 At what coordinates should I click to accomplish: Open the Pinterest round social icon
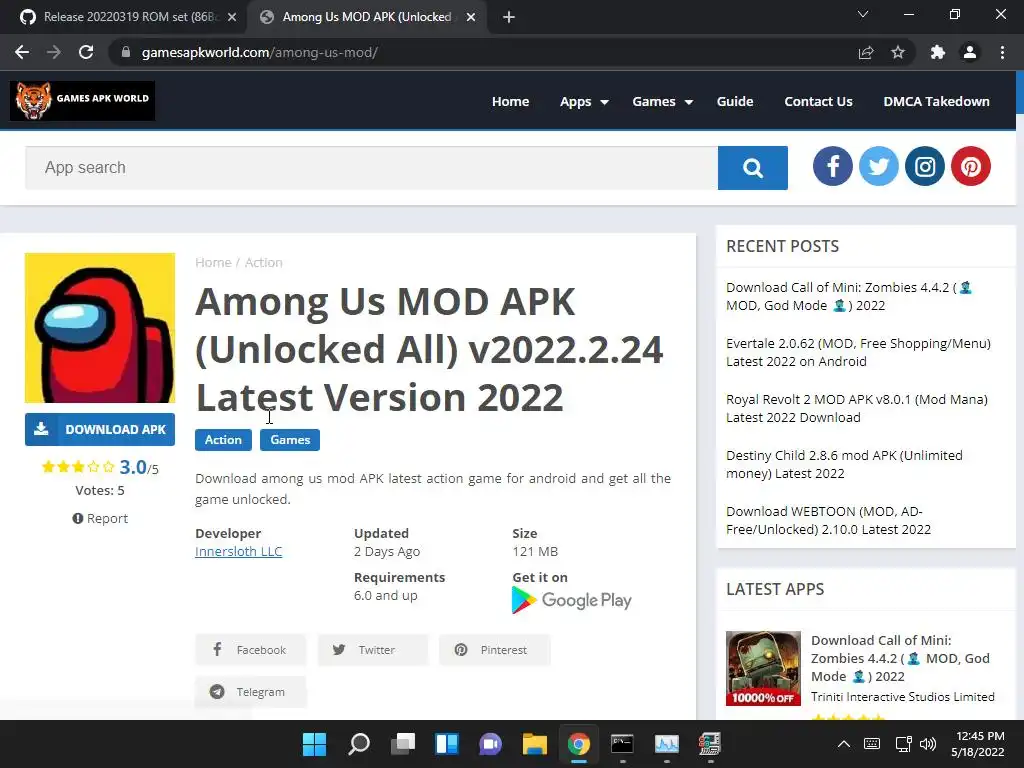[x=970, y=166]
